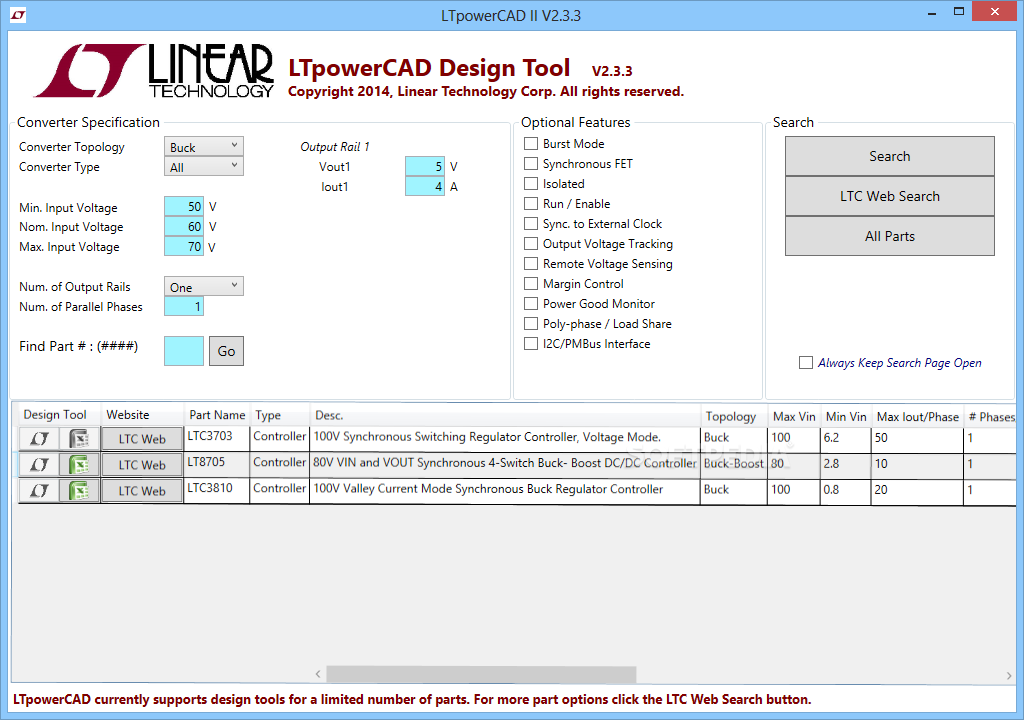Screen dimensions: 1024x720
Task: Check the Synchronous FET feature
Action: click(x=531, y=163)
